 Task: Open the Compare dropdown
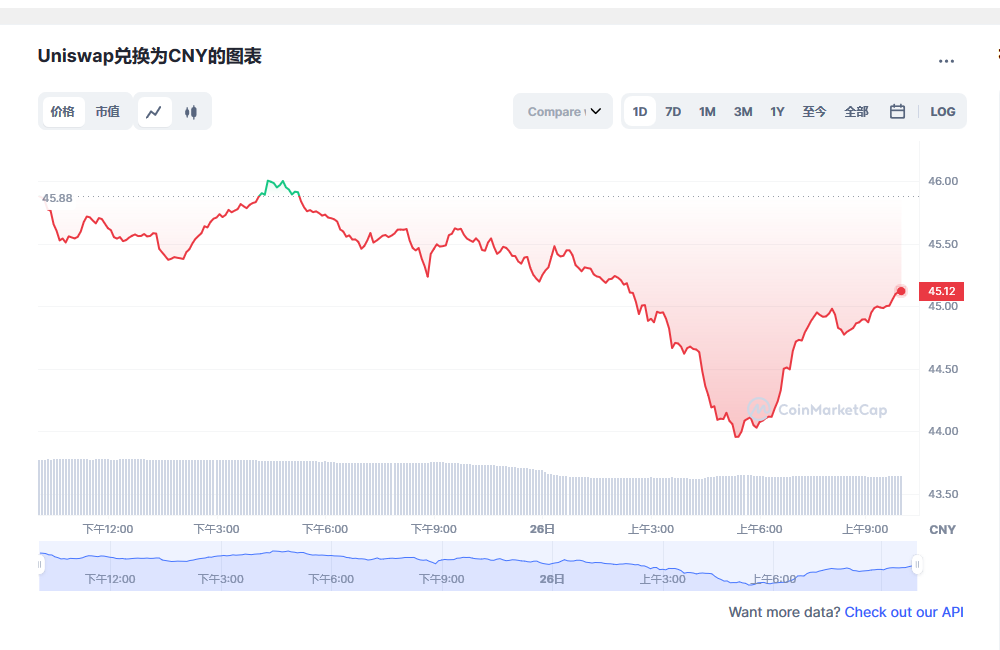click(x=563, y=112)
